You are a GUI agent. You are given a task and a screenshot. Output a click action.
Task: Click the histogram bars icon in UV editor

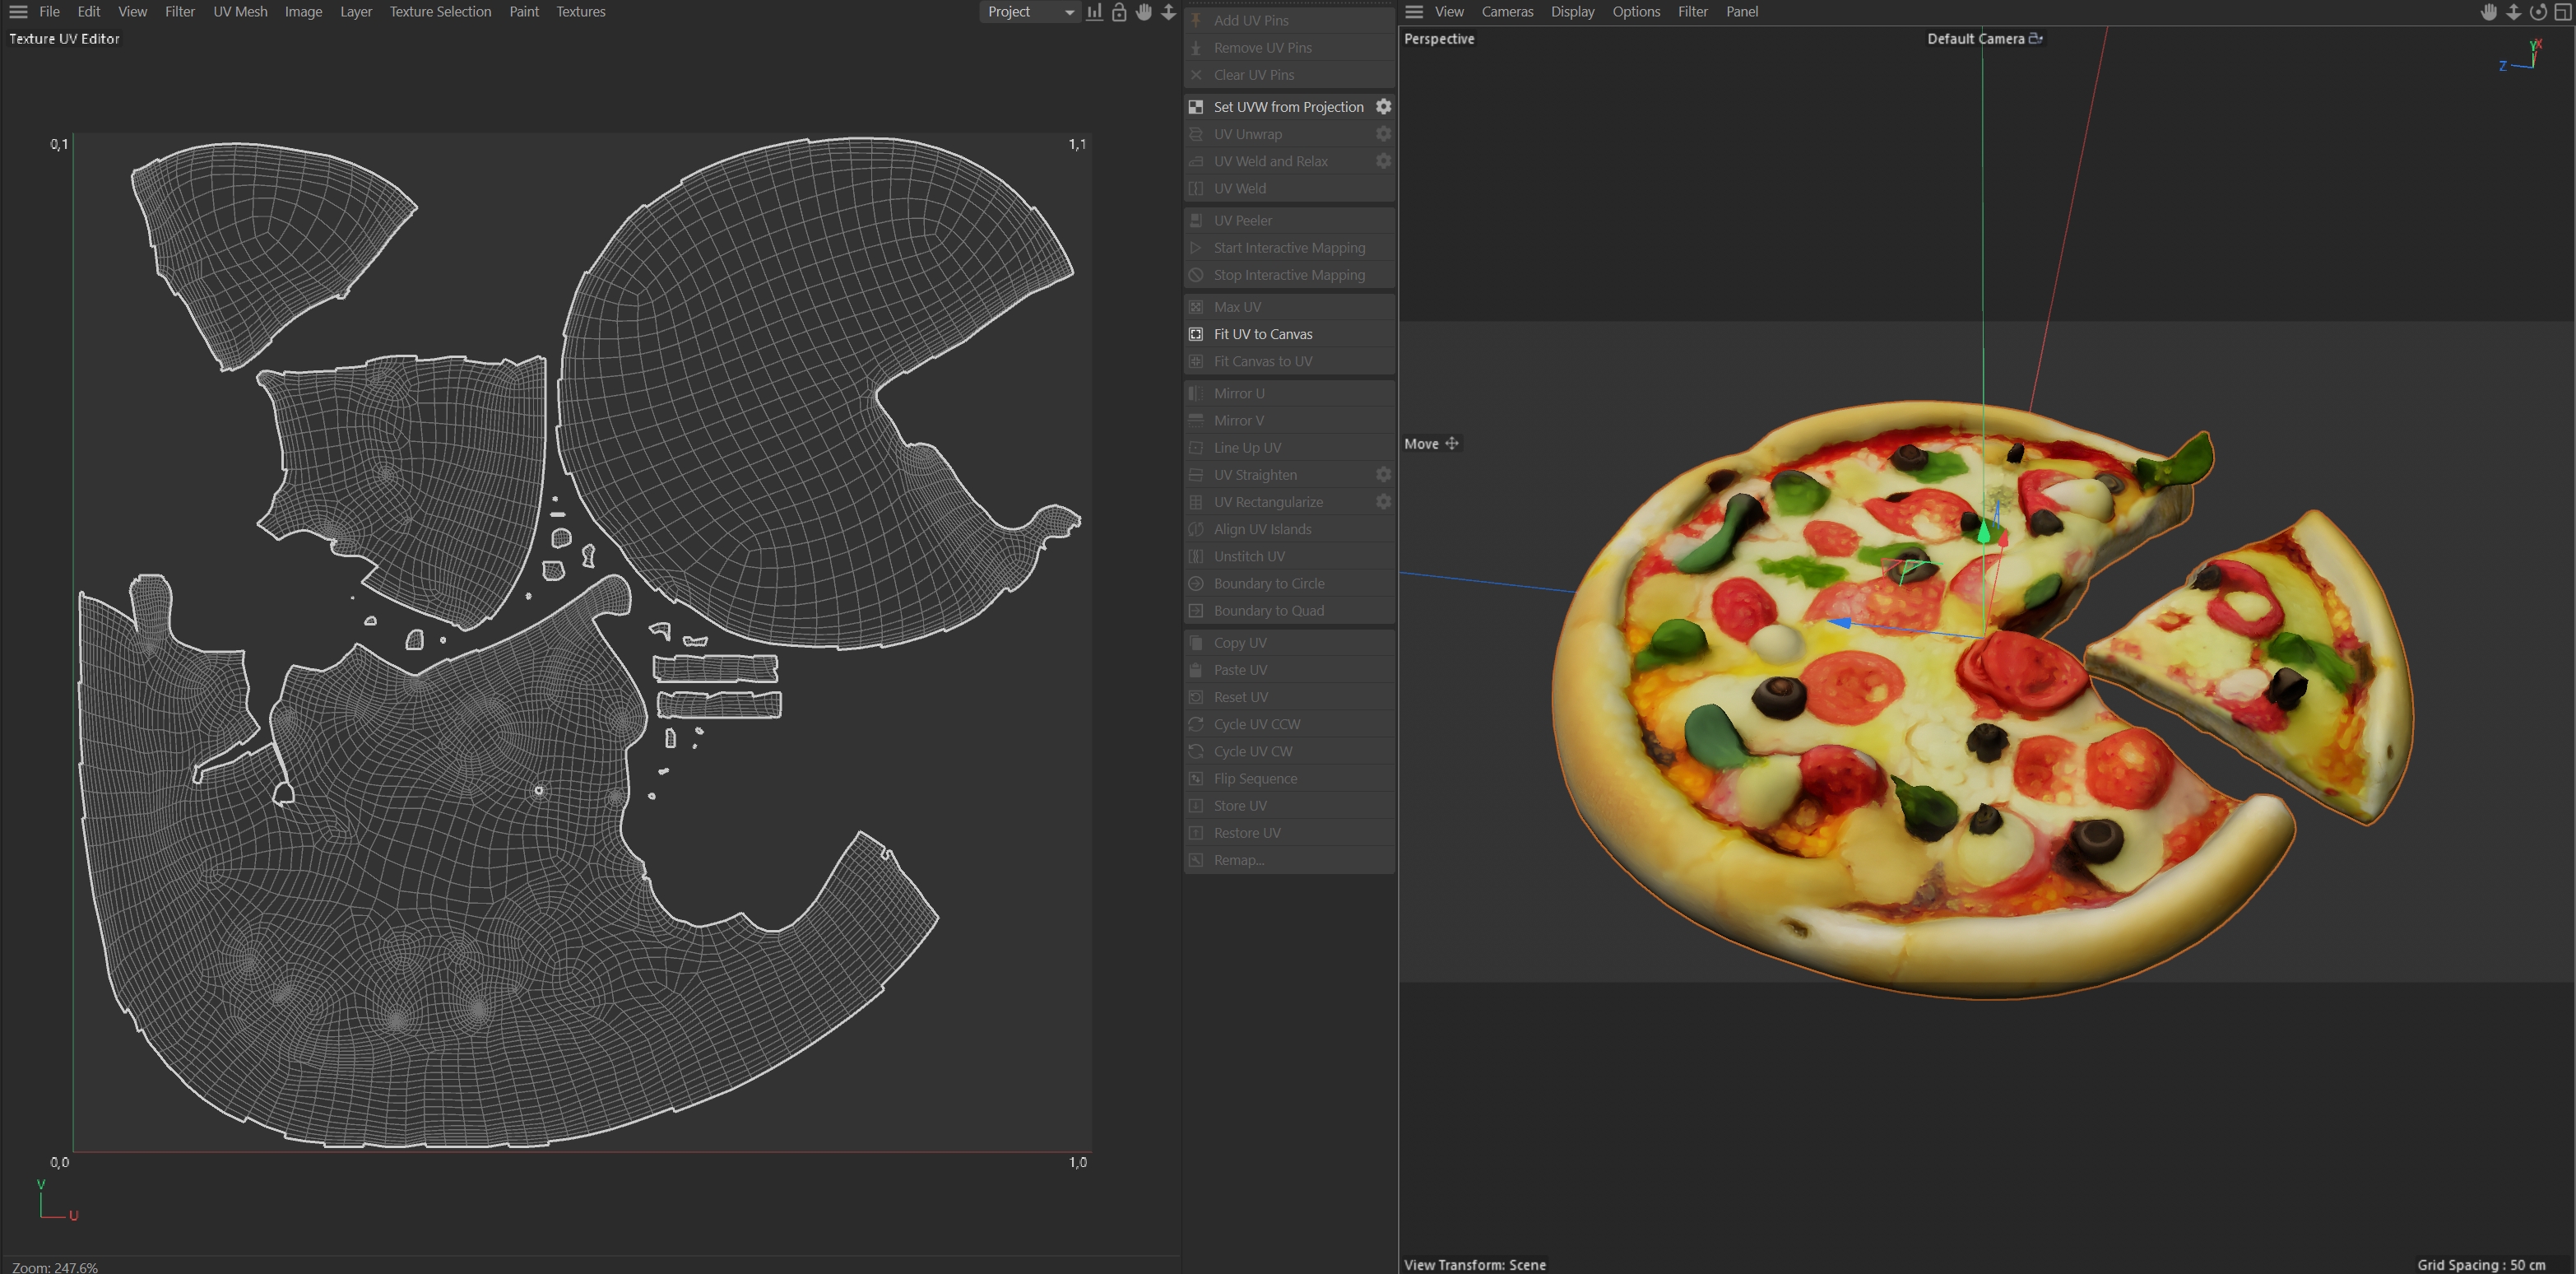(1095, 12)
